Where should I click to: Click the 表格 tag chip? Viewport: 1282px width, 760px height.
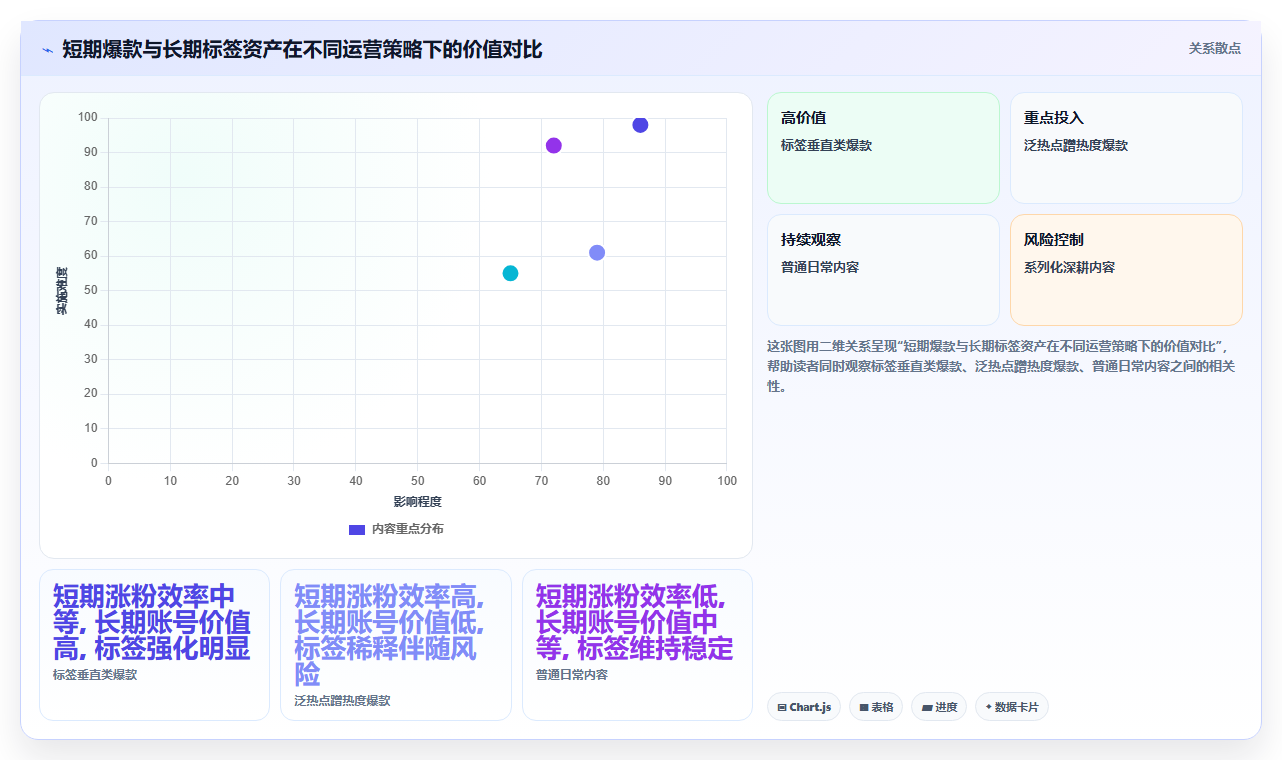click(876, 707)
